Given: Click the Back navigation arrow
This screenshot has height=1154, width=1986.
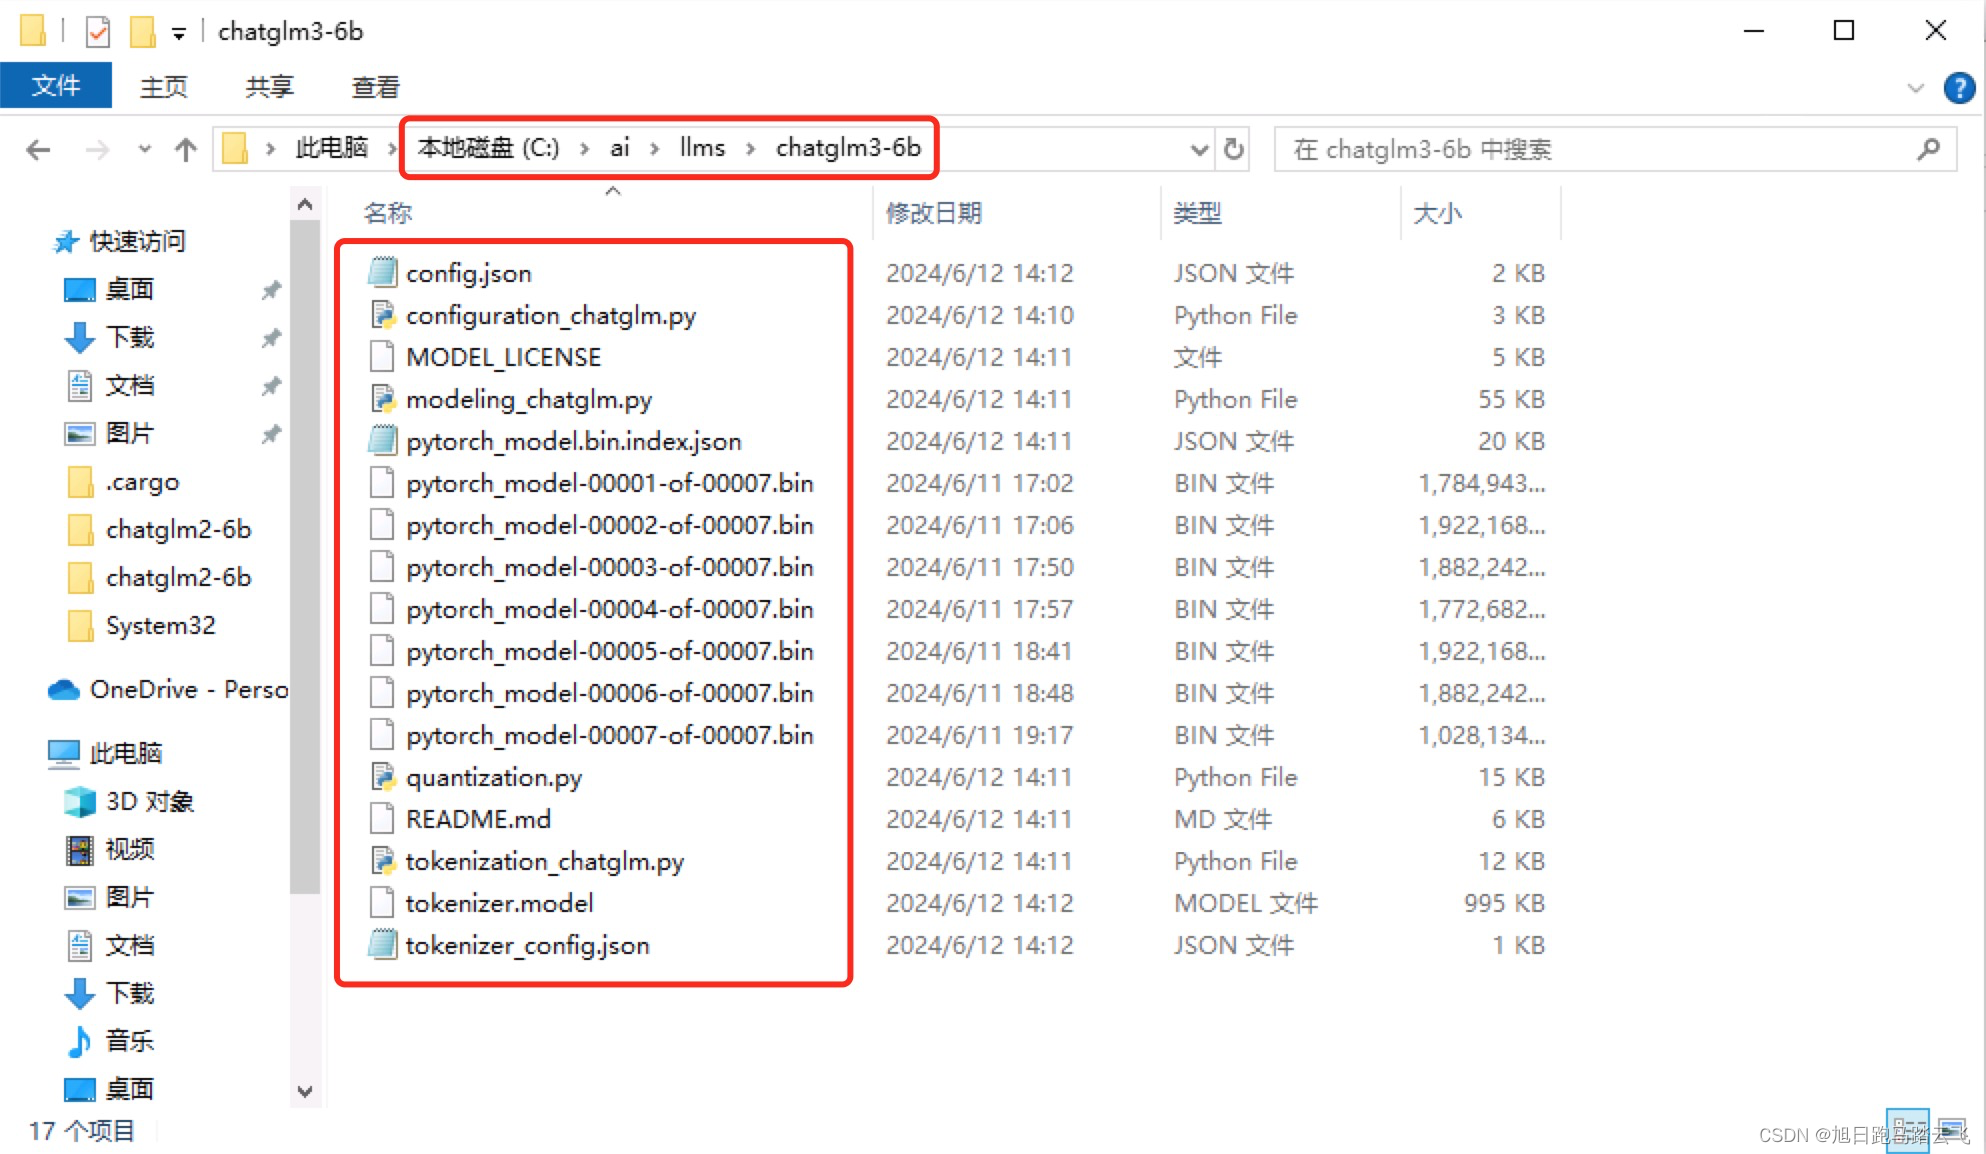Looking at the screenshot, I should coord(38,150).
